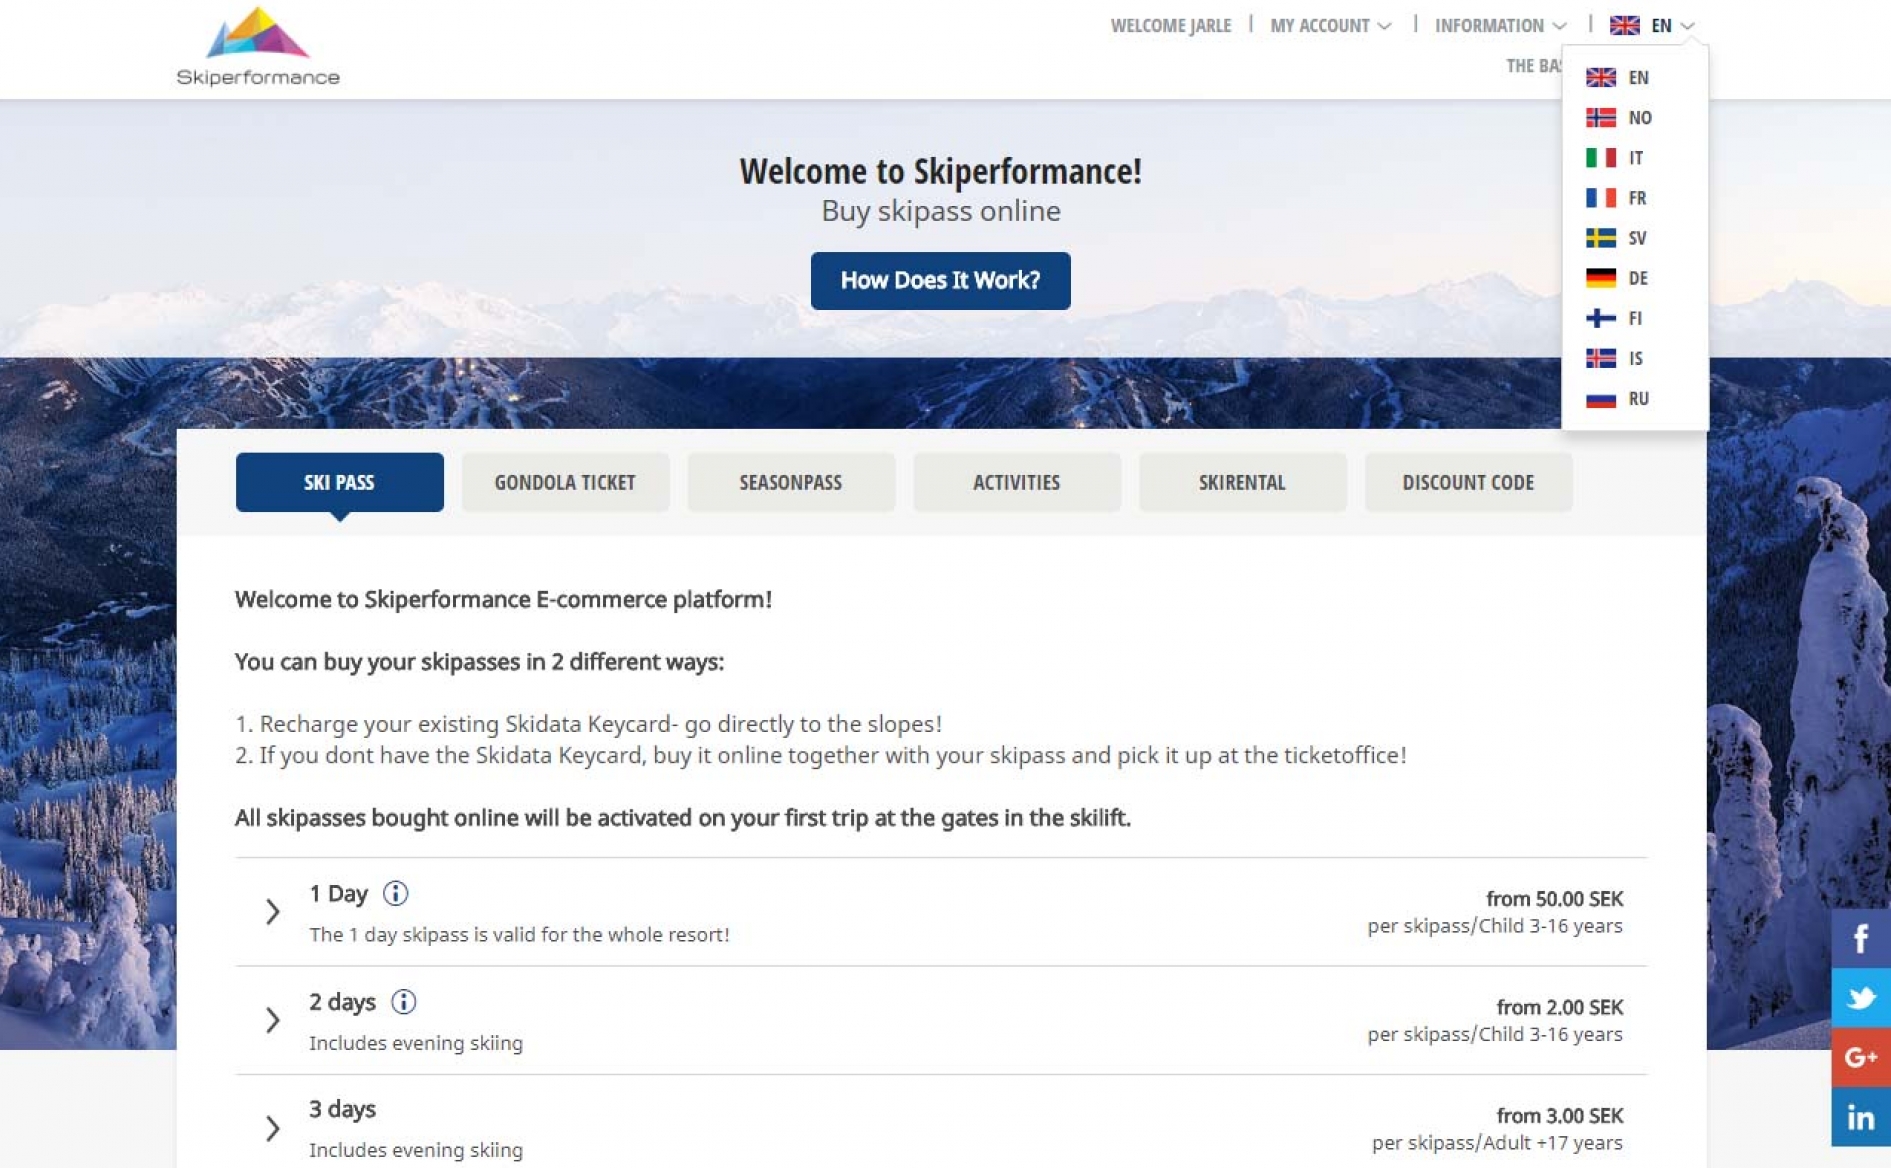Viewport: 1891px width, 1168px height.
Task: Select Norwegian (NO) language
Action: [1618, 117]
